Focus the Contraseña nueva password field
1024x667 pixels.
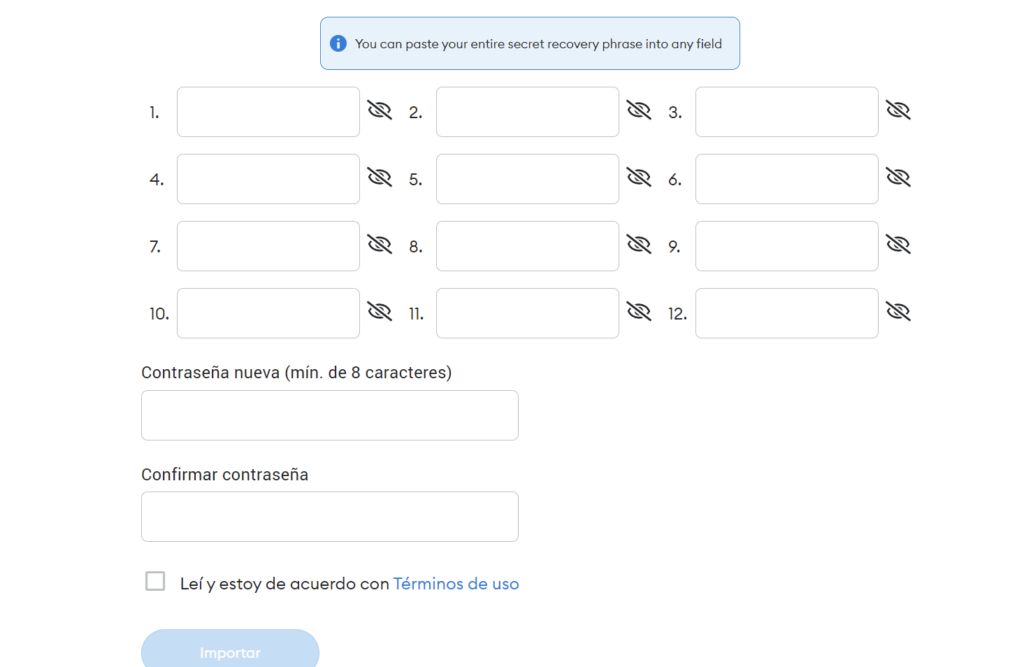[329, 415]
